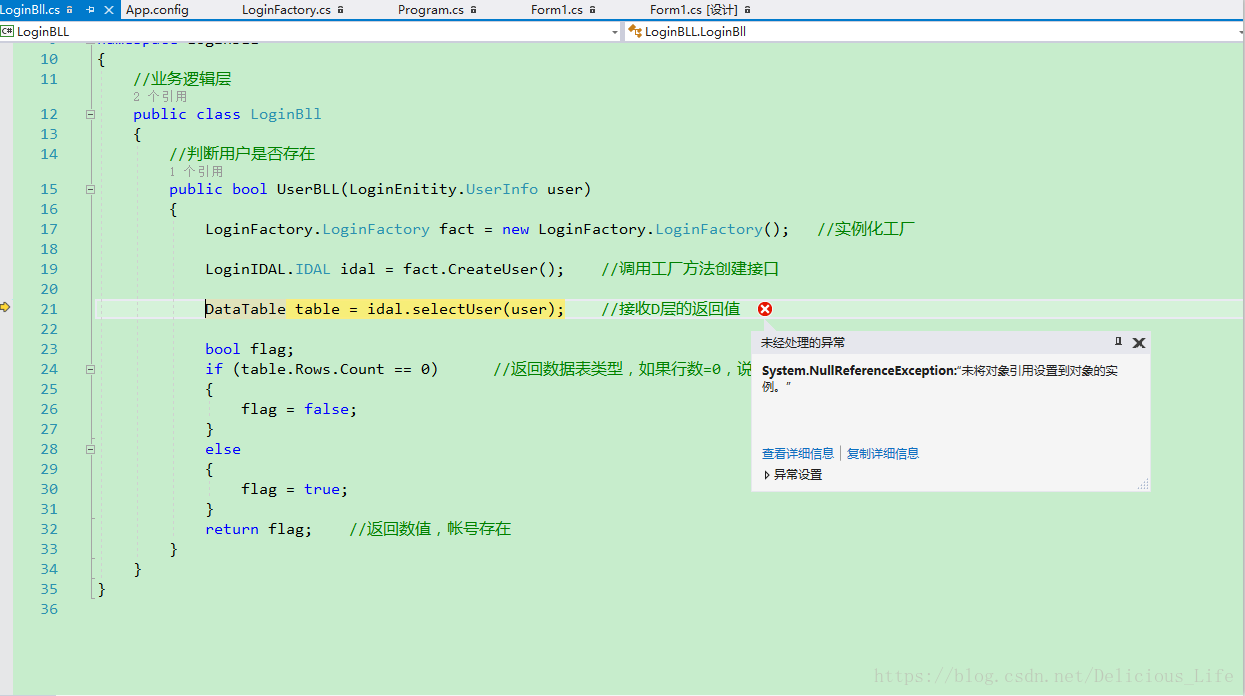Click 'table.Rows.Count == 0' condition
Viewport: 1245px width, 696px height.
click(x=335, y=369)
